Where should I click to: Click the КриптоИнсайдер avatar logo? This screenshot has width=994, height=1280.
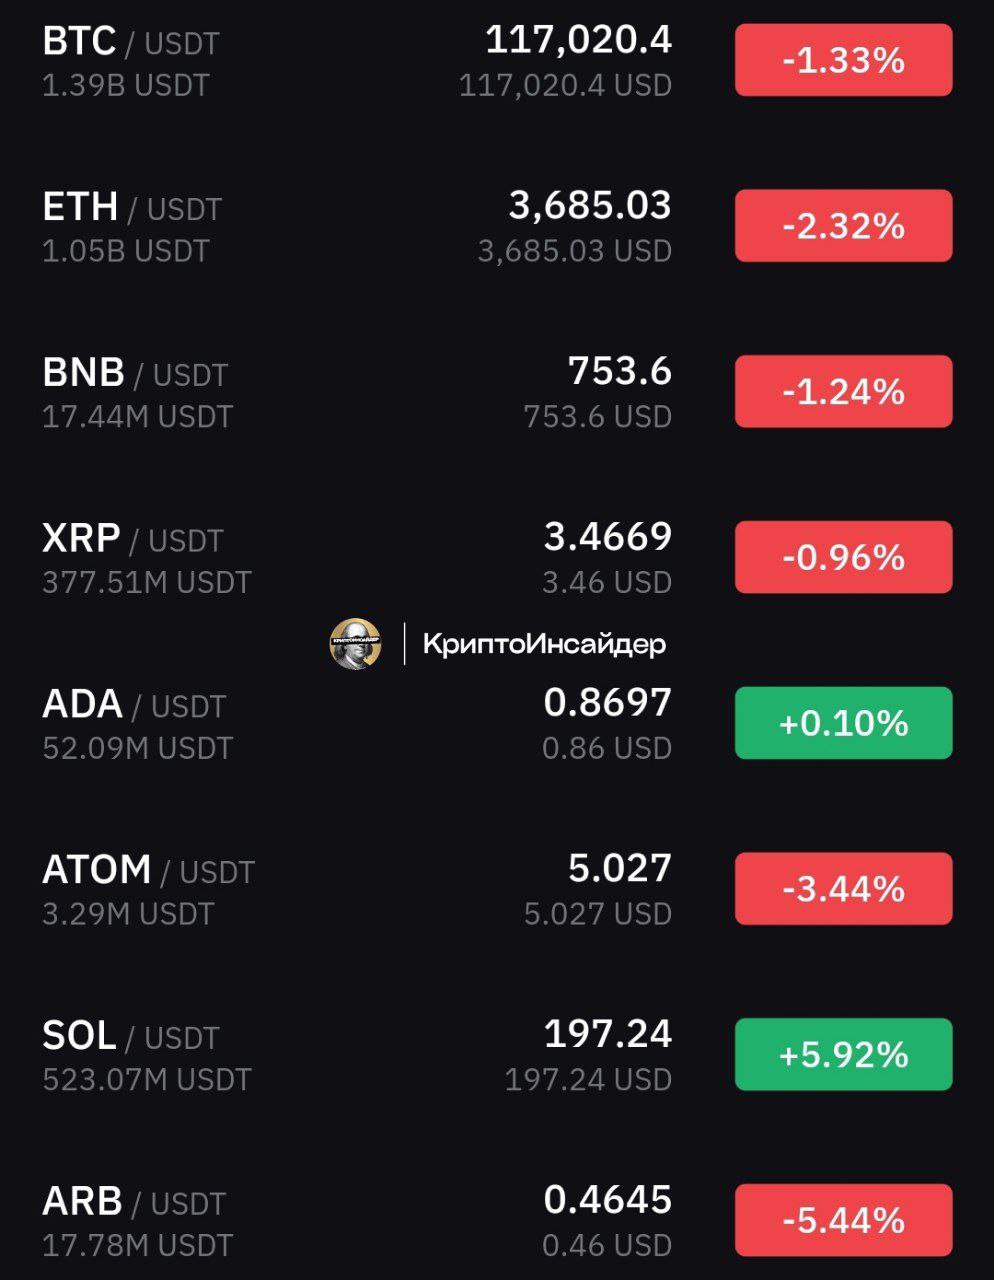tap(355, 643)
